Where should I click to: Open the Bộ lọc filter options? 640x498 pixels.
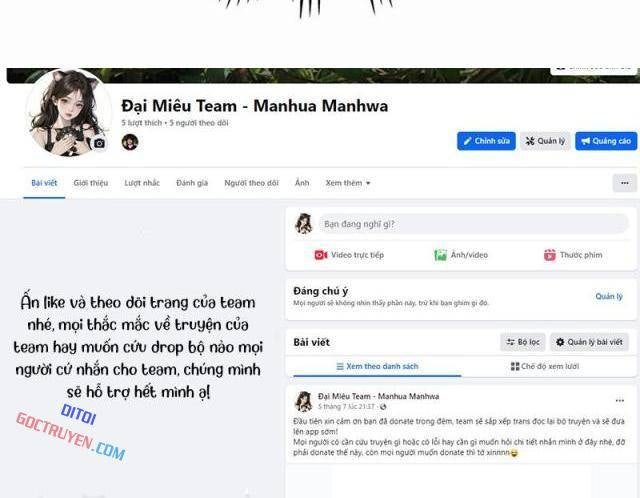point(523,342)
